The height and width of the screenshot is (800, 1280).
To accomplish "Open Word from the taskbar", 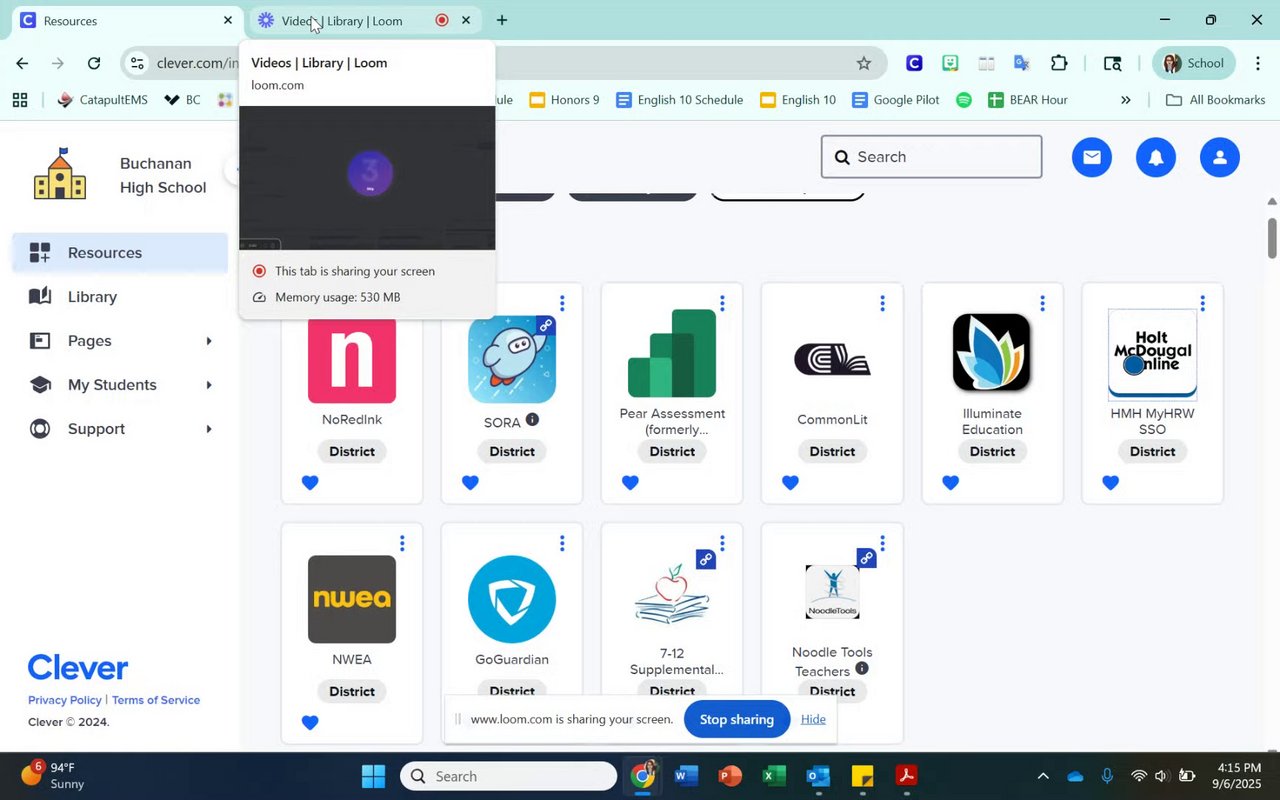I will 686,776.
